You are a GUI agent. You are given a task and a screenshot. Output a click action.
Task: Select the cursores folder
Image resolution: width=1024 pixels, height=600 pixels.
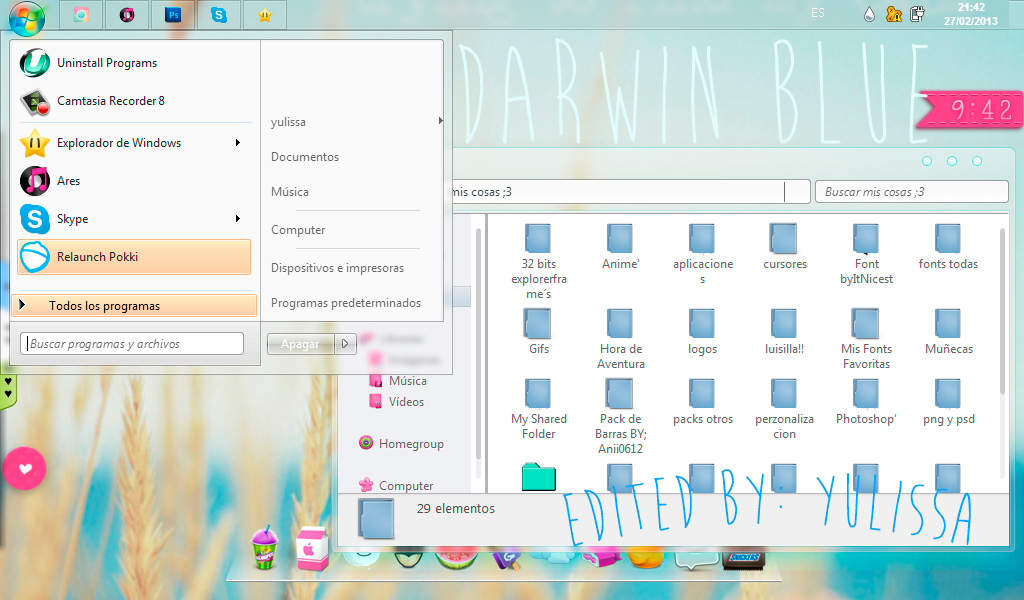click(784, 246)
